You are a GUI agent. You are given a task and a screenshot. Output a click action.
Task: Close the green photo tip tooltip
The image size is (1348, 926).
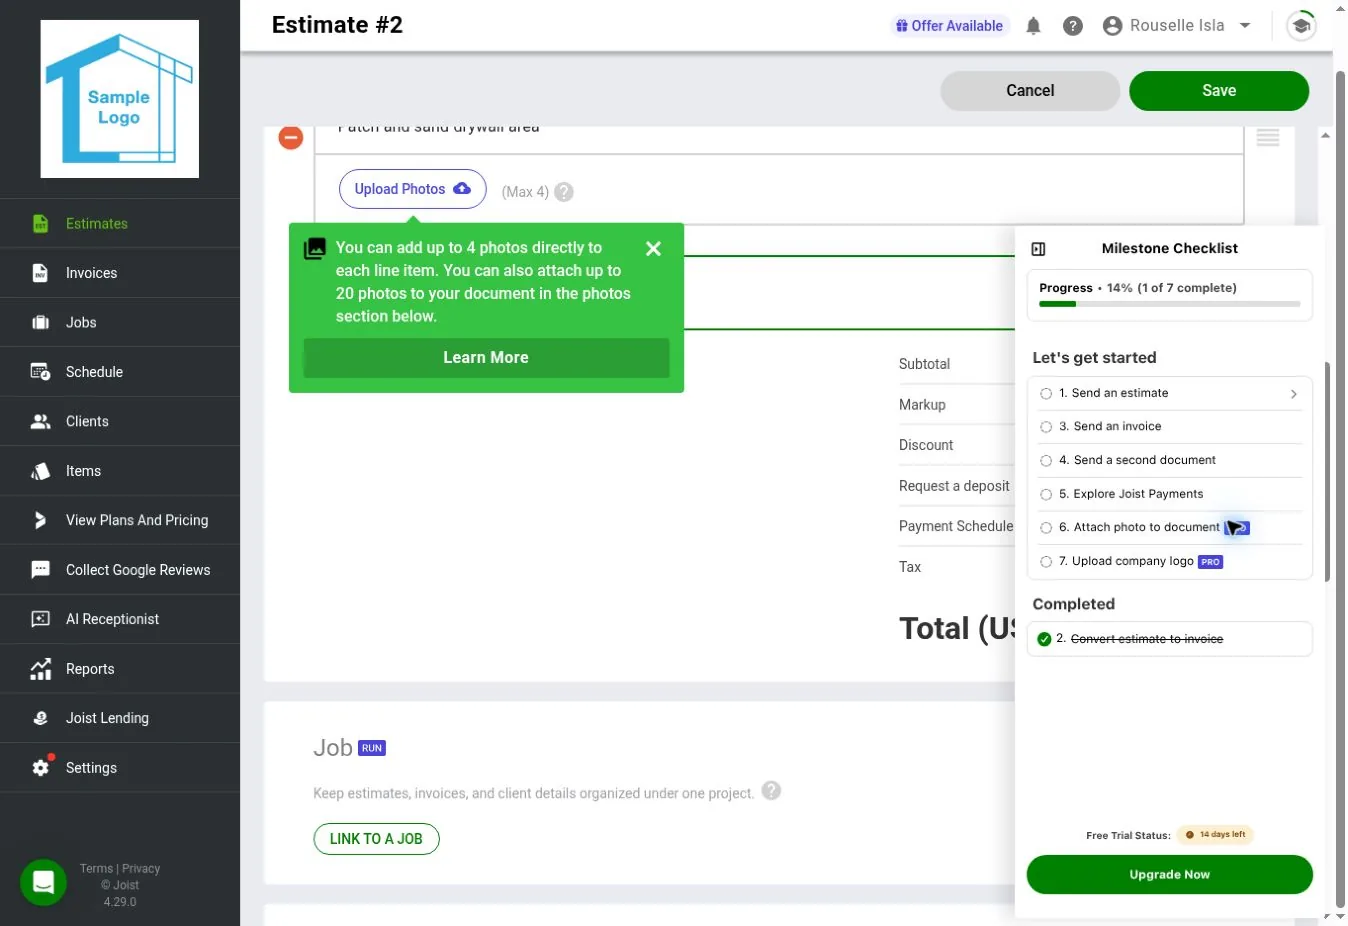pos(653,249)
